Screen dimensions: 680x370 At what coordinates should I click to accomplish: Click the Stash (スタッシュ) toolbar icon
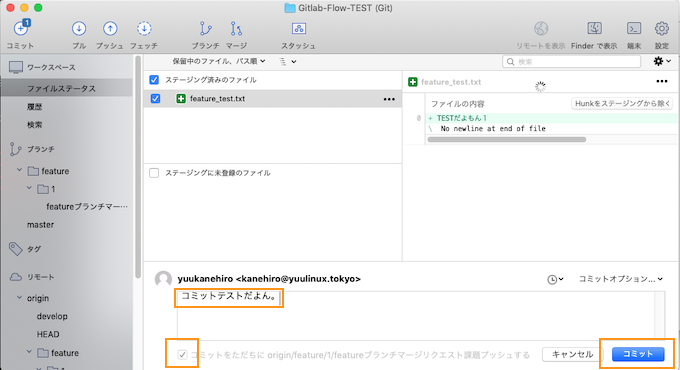(298, 29)
